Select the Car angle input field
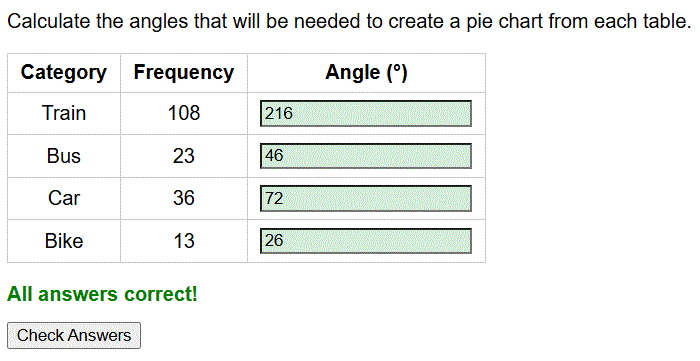Viewport: 700px width, 361px height. 366,199
